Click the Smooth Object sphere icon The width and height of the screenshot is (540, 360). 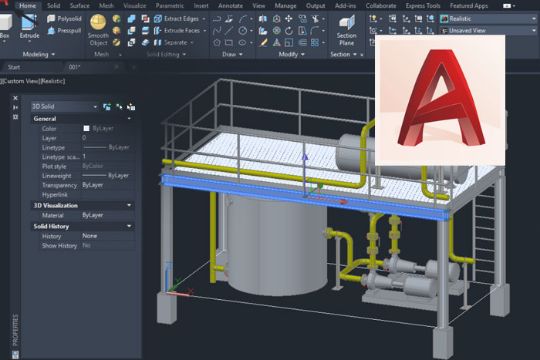pyautogui.click(x=98, y=22)
